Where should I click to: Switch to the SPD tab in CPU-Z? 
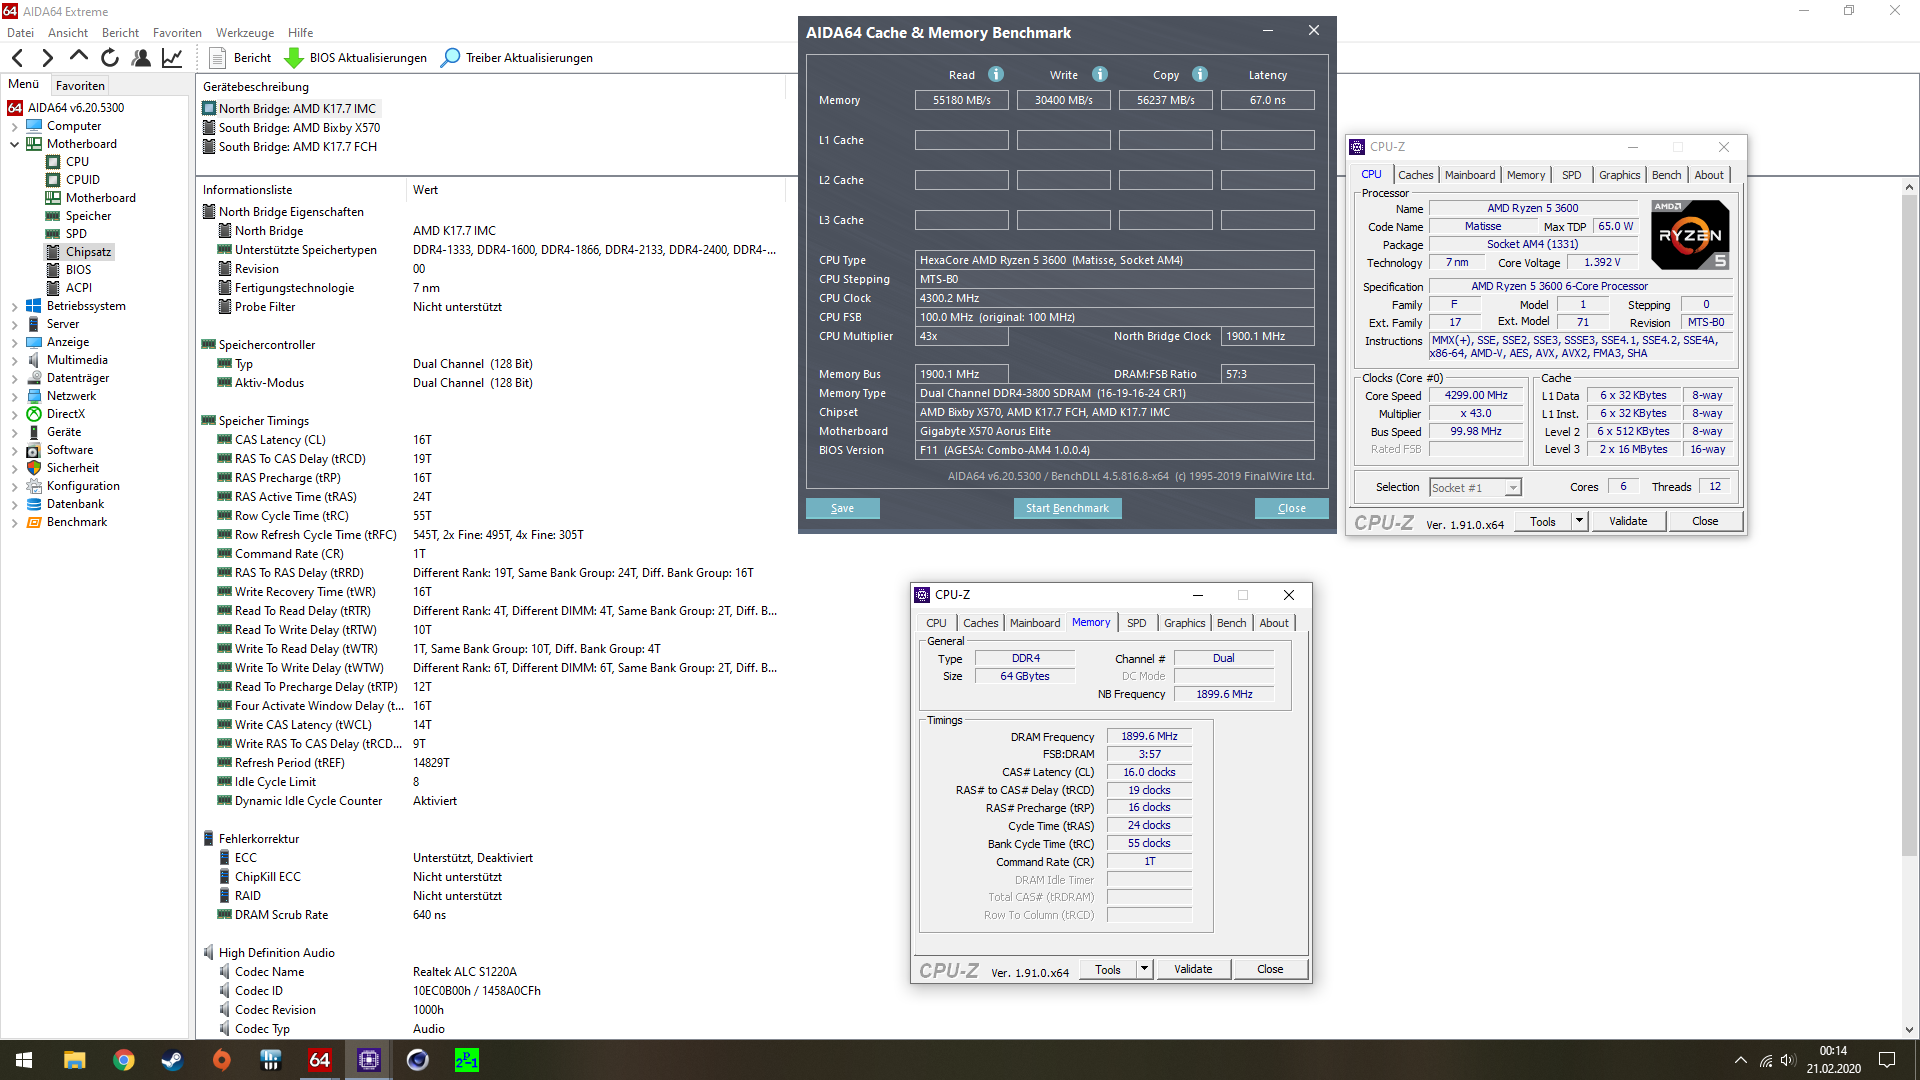[1572, 175]
